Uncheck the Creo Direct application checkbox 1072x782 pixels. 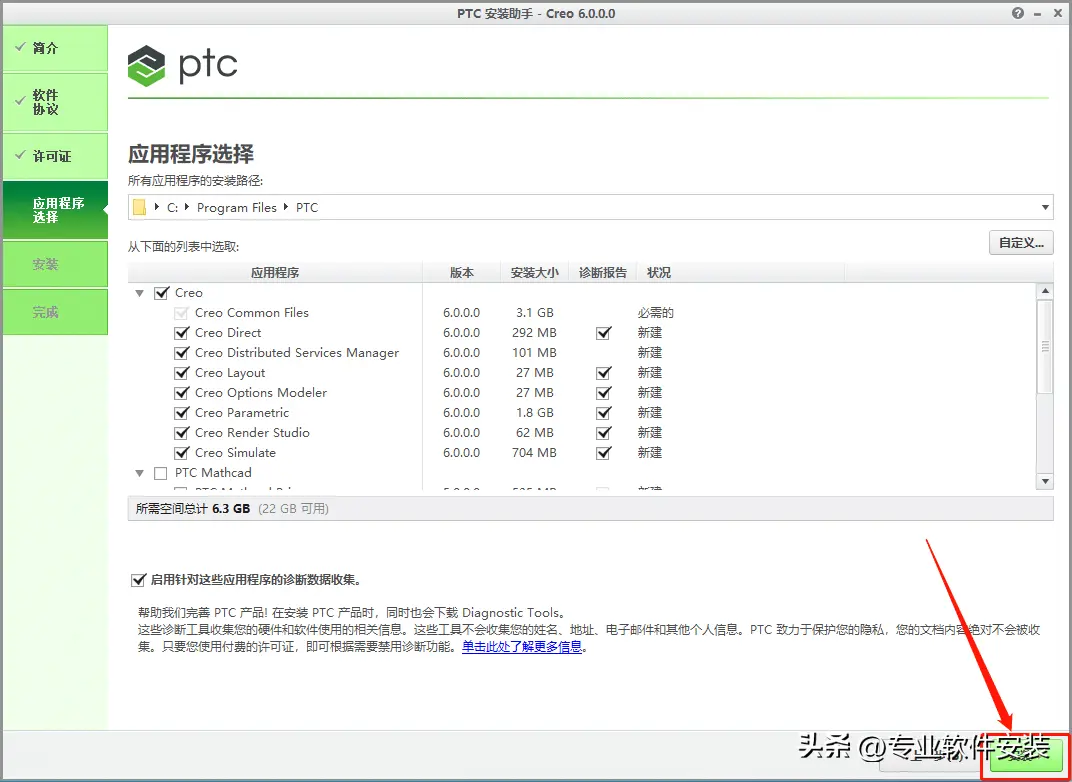click(181, 333)
